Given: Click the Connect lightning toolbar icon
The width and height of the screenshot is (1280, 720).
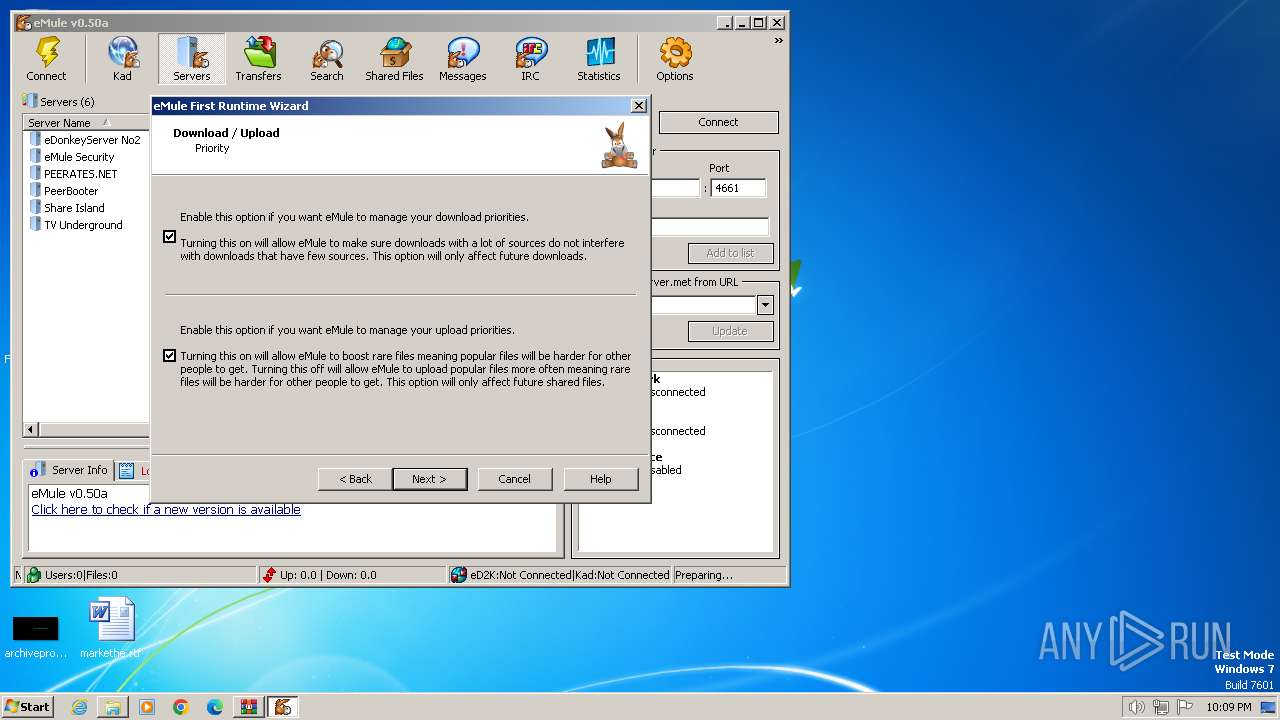Looking at the screenshot, I should (x=47, y=59).
